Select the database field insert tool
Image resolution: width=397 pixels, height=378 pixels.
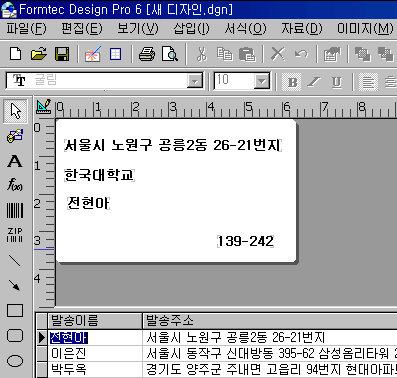tap(15, 136)
